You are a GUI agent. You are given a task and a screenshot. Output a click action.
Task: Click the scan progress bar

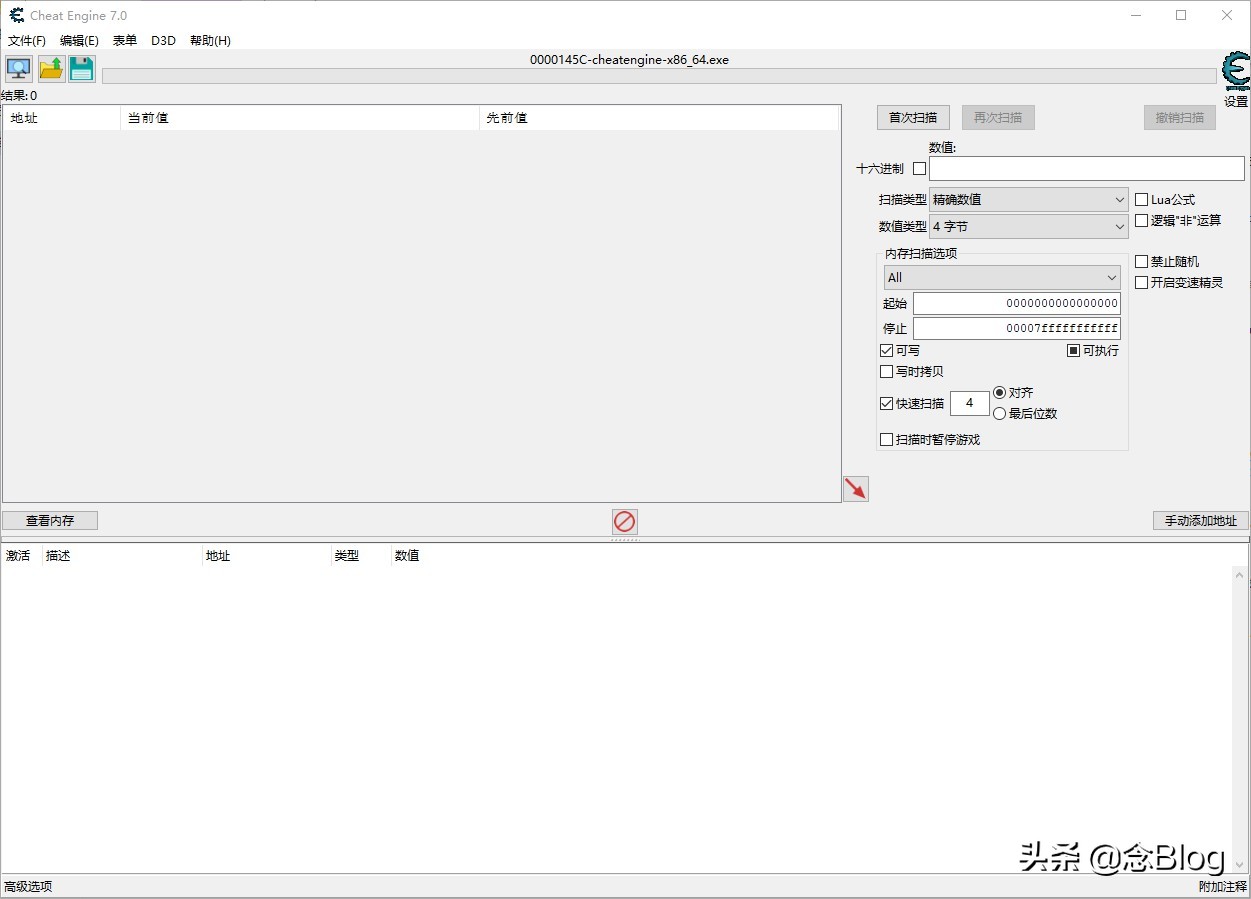click(658, 76)
